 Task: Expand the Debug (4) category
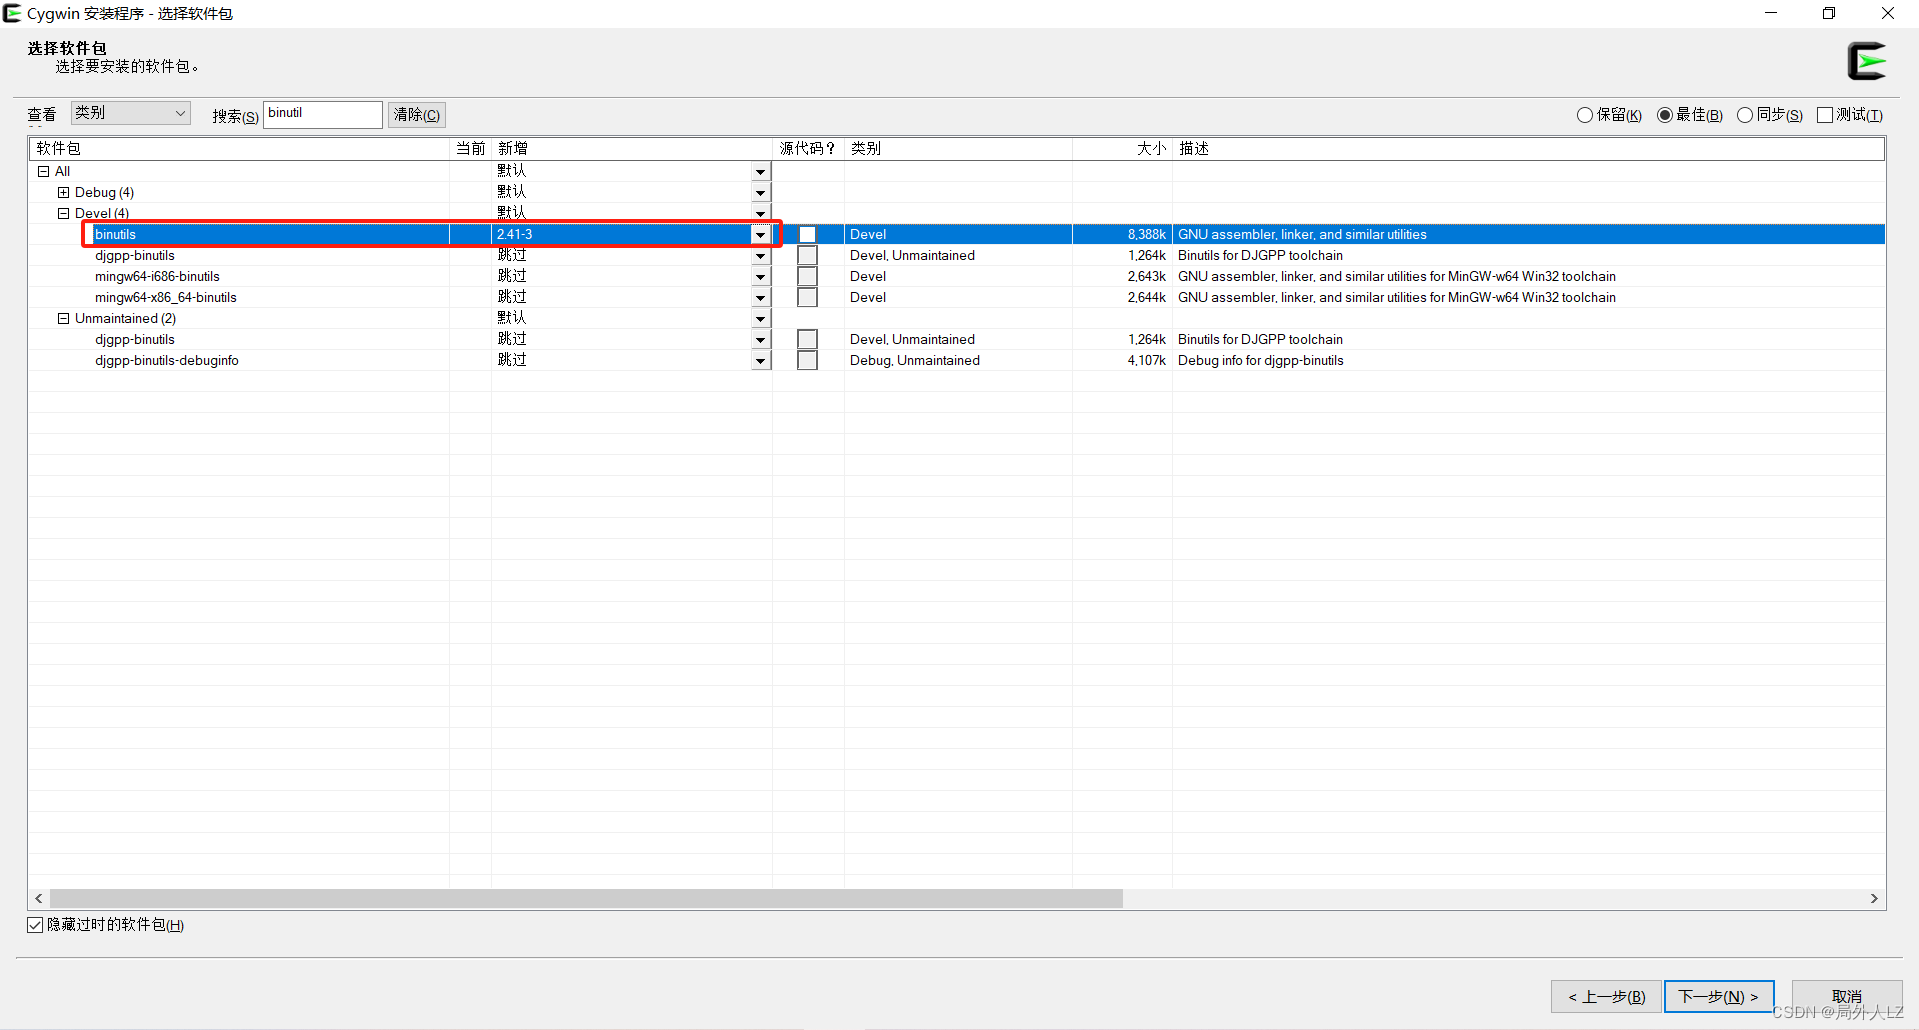pos(63,192)
